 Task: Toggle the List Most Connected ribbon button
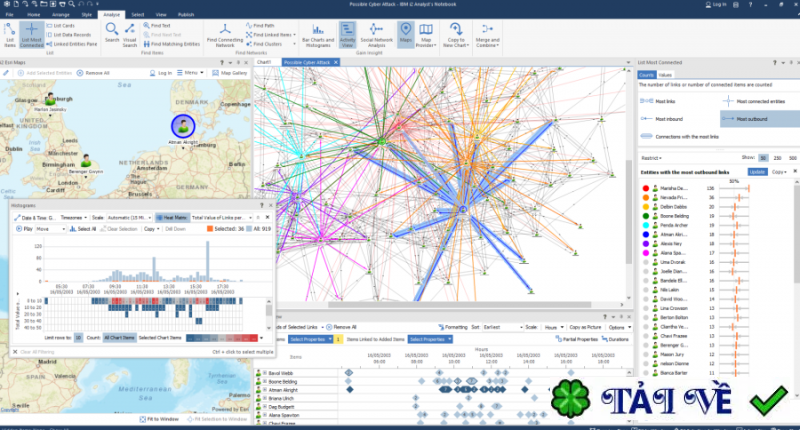point(32,35)
